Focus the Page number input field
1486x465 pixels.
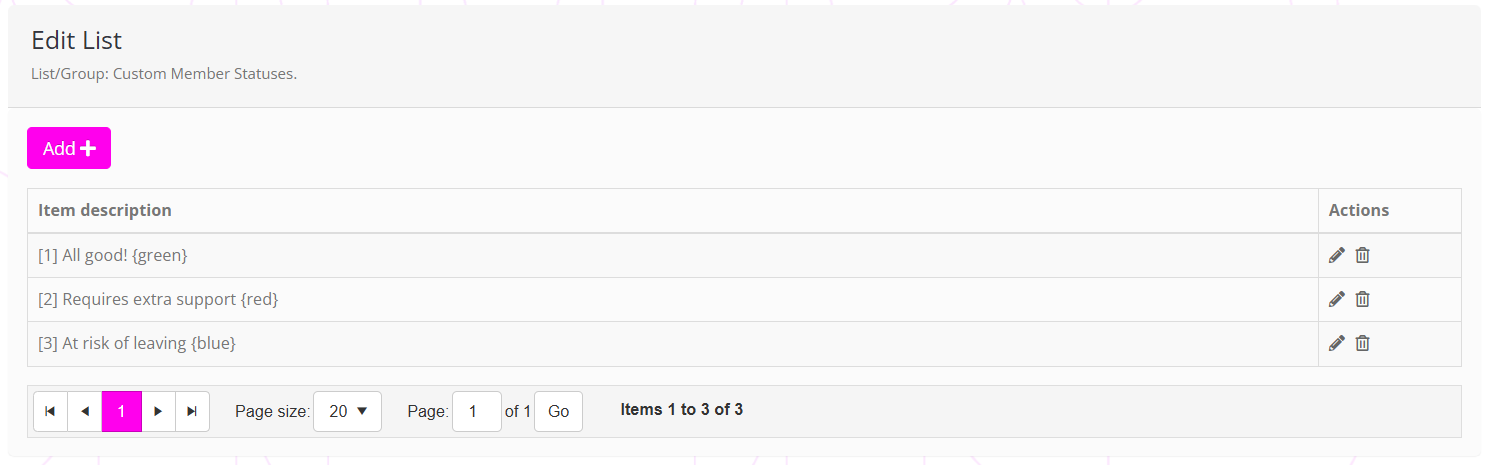click(477, 411)
